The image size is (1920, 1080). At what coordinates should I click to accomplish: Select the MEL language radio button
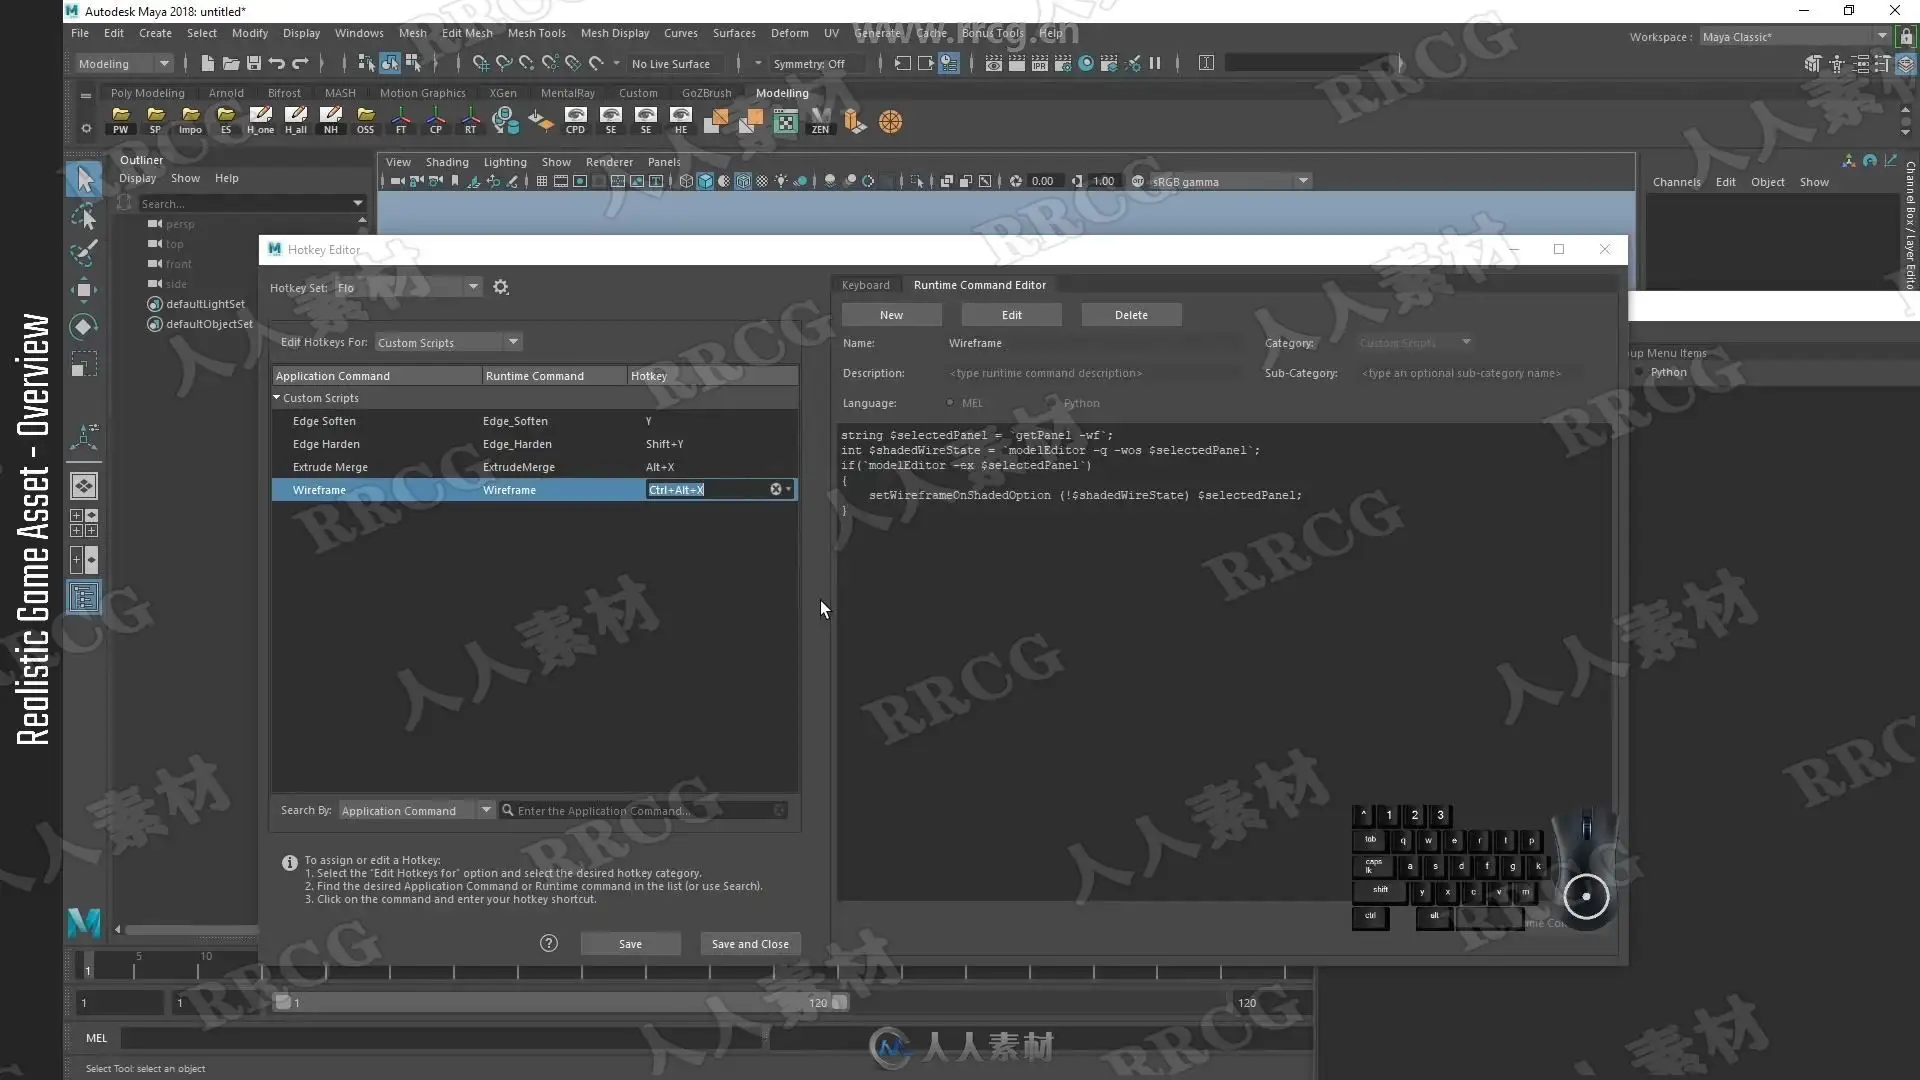[950, 403]
